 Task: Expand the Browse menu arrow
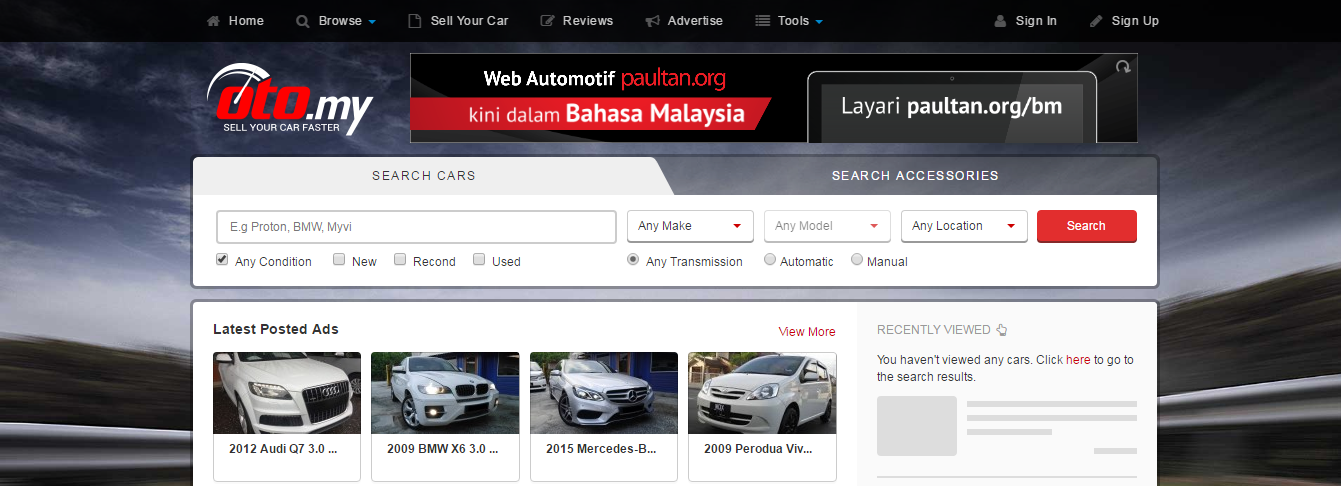[x=372, y=22]
